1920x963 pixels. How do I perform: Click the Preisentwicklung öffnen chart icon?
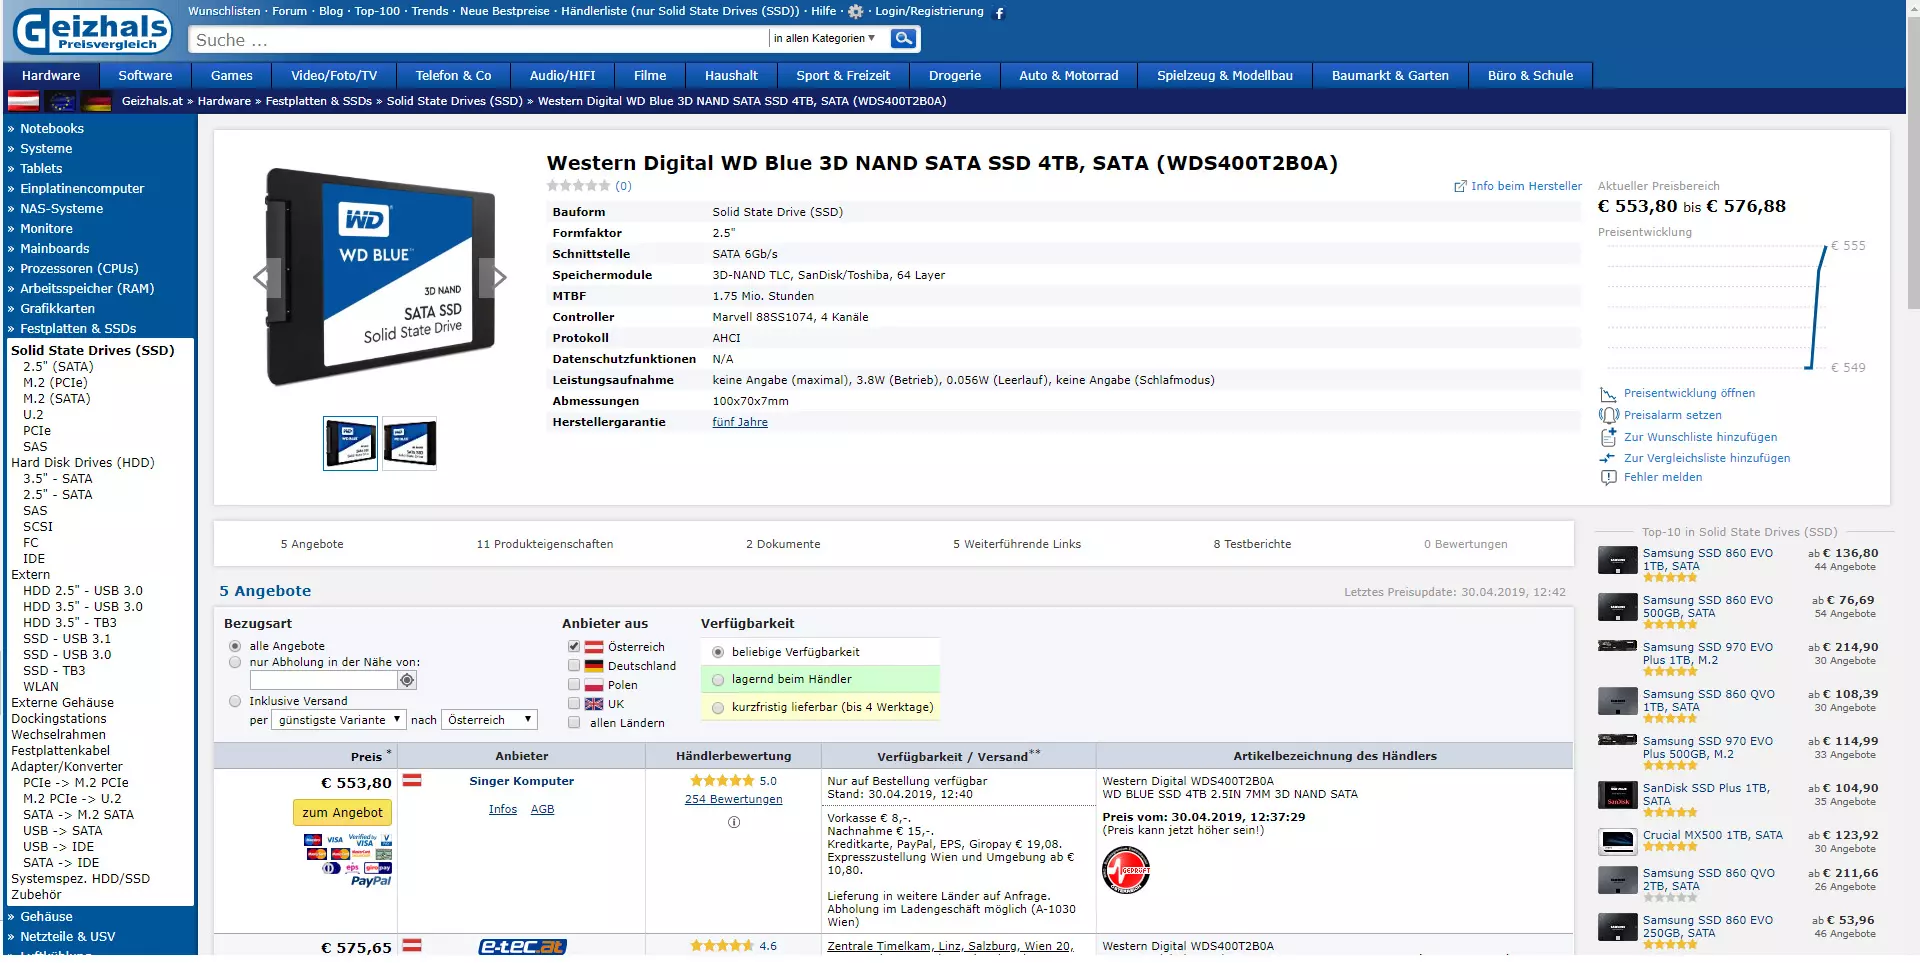[1608, 394]
